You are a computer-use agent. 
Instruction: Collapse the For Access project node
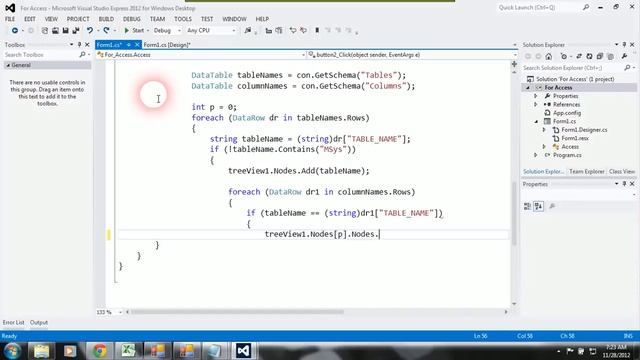coord(528,88)
